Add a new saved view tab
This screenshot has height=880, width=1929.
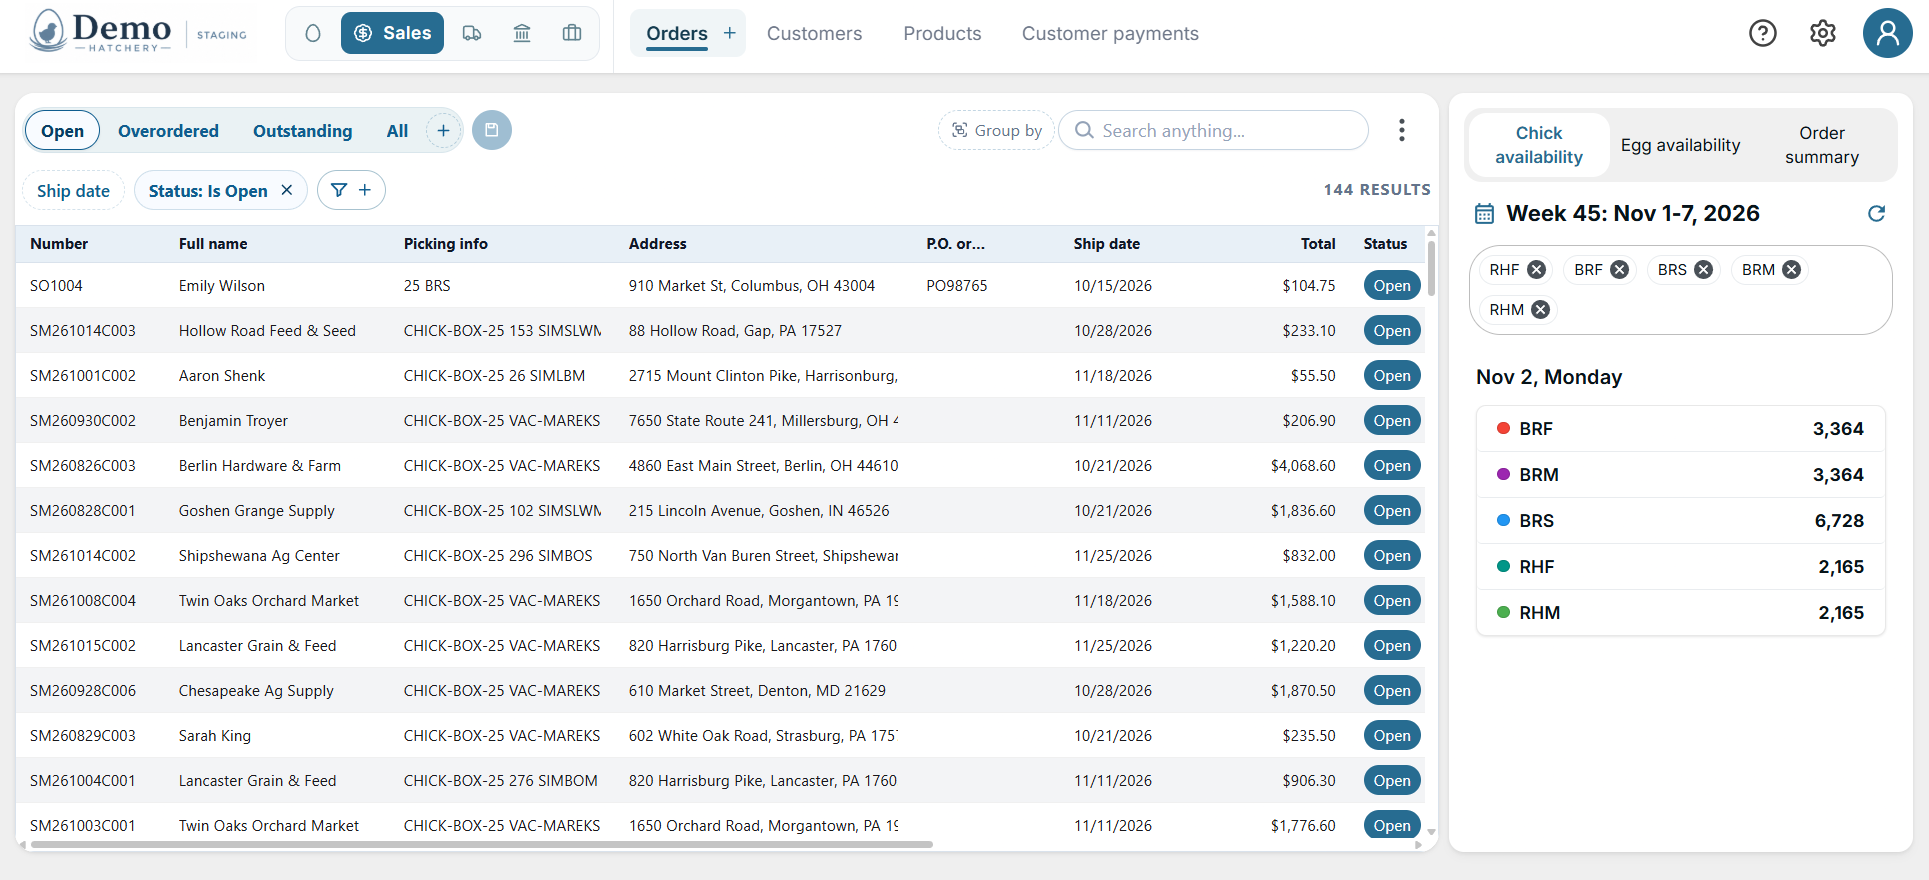coord(443,130)
